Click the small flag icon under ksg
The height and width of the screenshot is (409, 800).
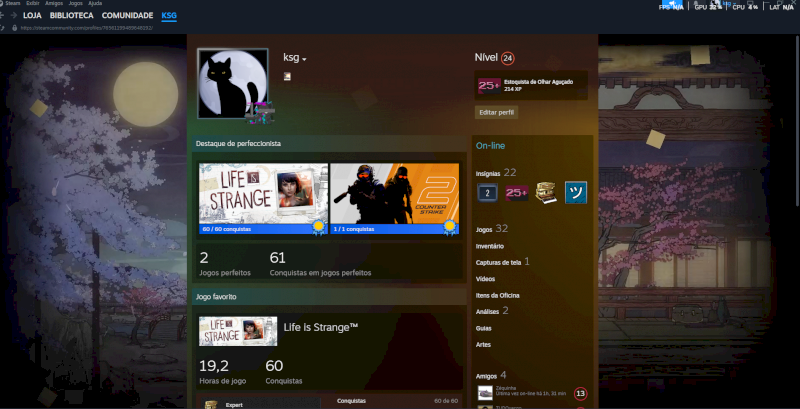[287, 76]
